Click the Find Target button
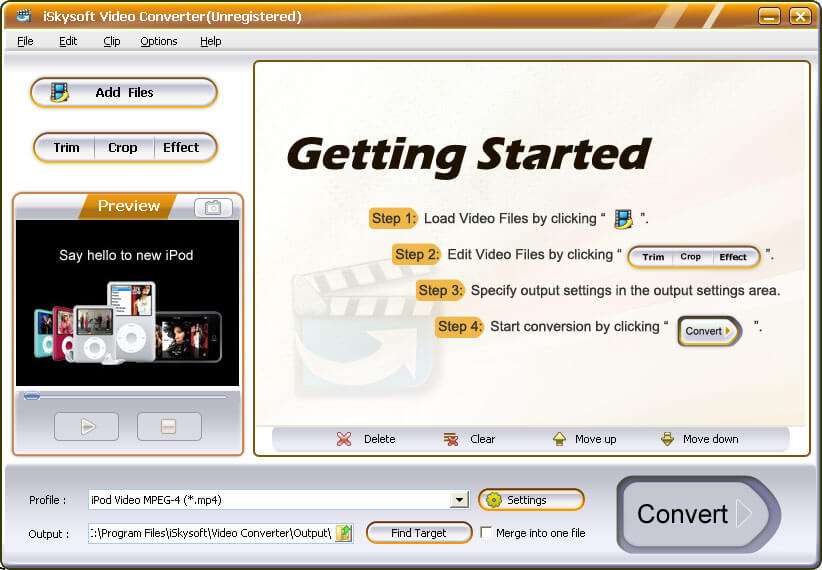Screen dimensions: 822x570 (418, 533)
